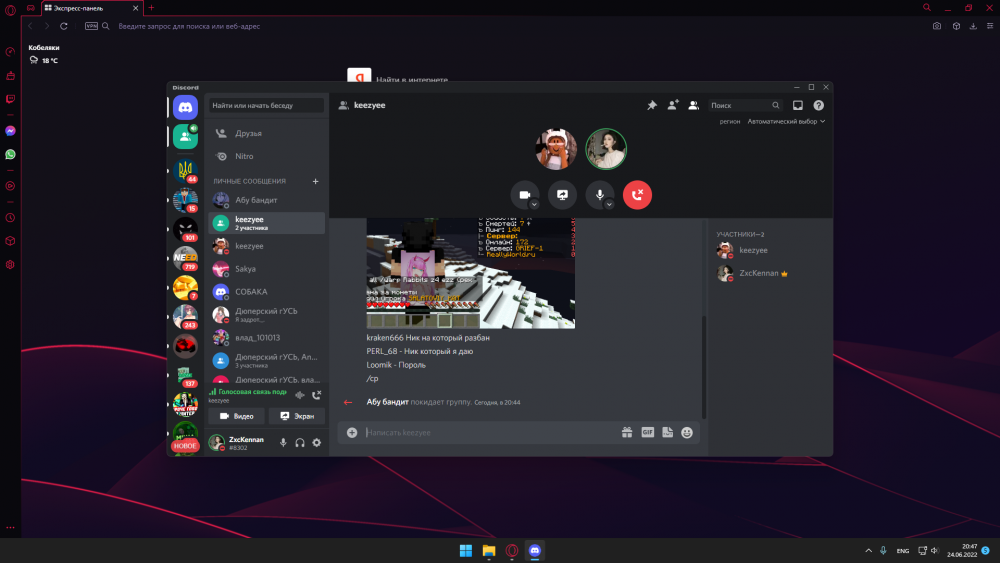The width and height of the screenshot is (1000, 563).
Task: Click ZxcKennan in участники list
Action: pyautogui.click(x=770, y=274)
